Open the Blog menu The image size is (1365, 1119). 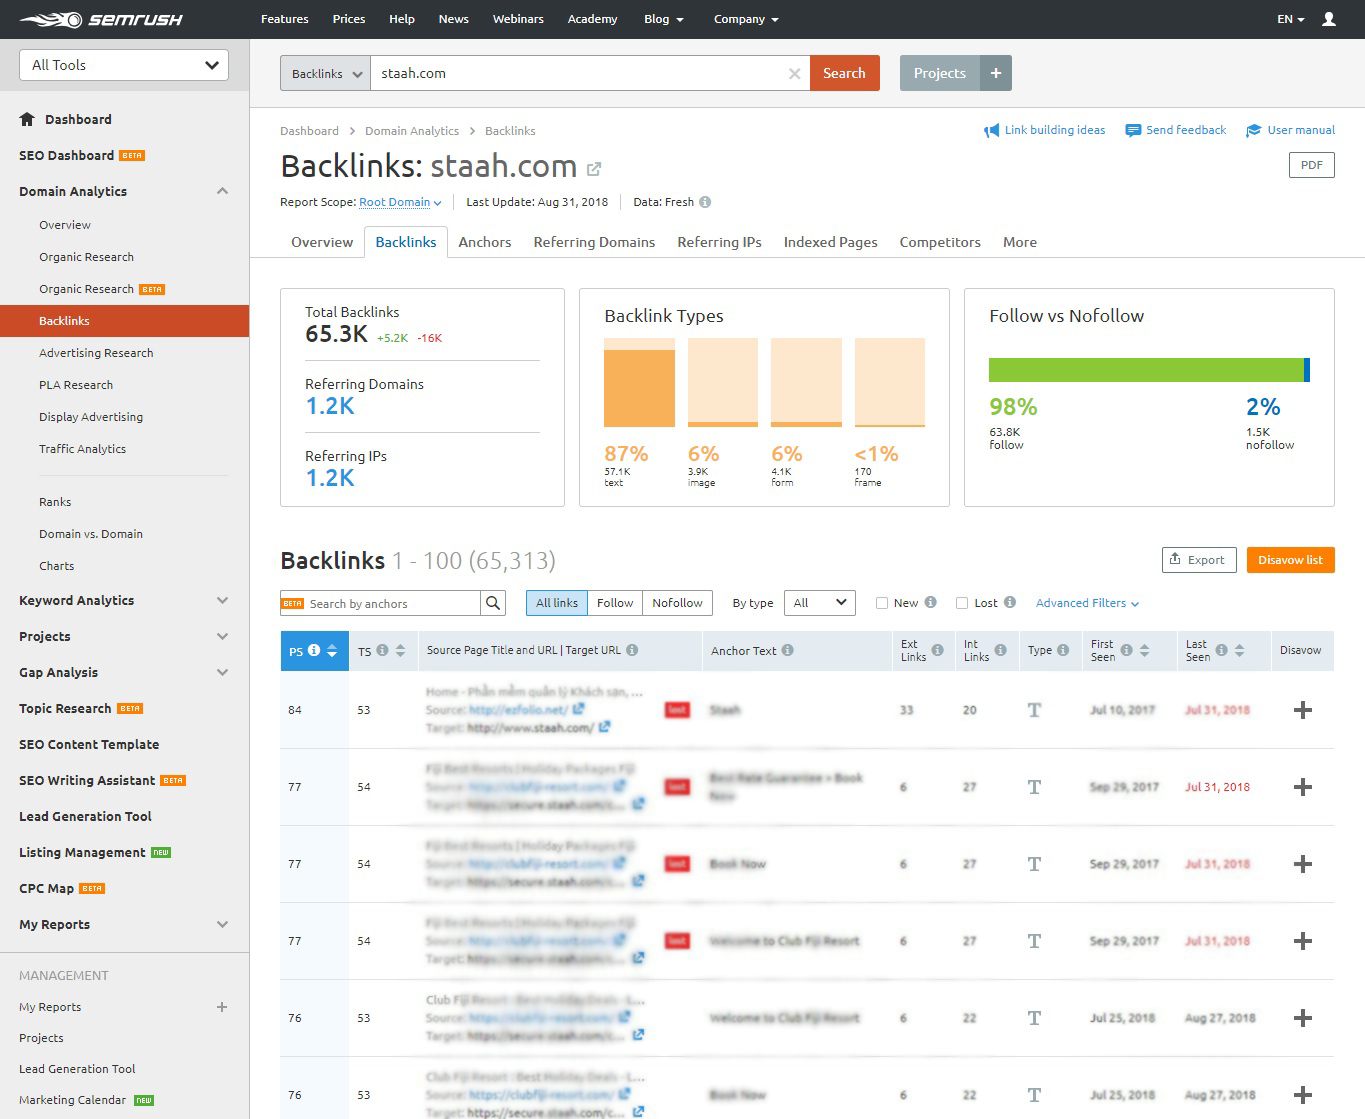pos(664,19)
